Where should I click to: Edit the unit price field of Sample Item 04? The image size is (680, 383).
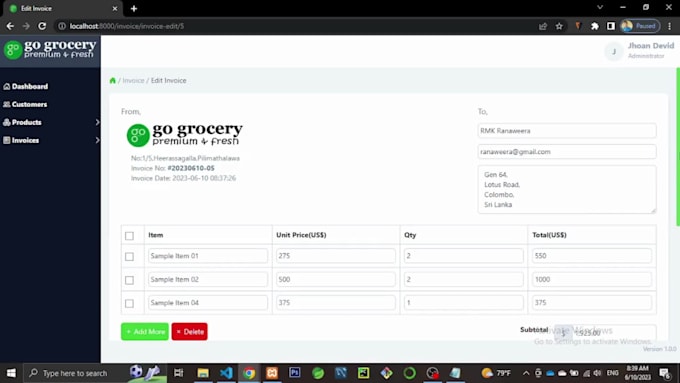[x=336, y=303]
